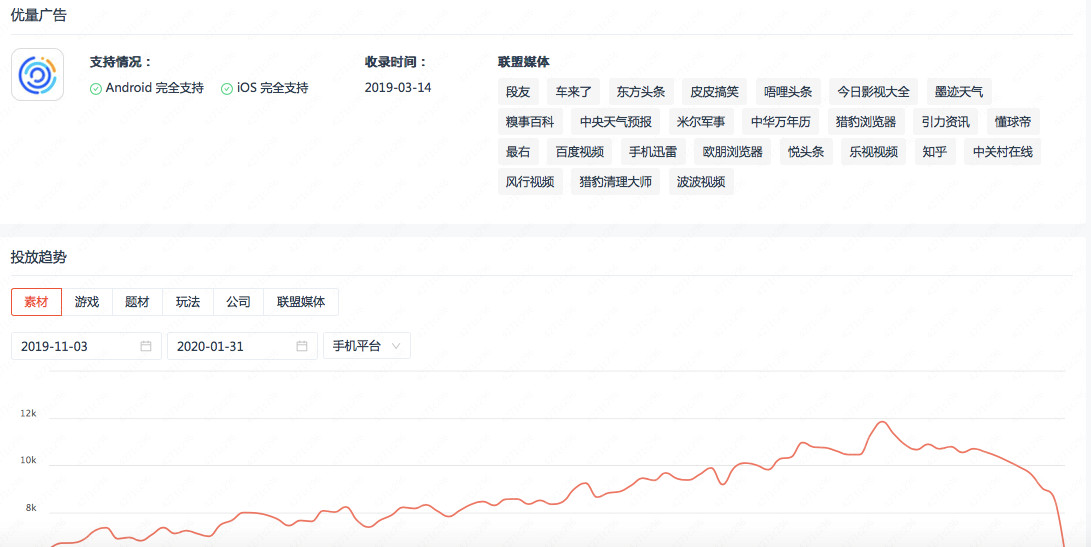Switch to the 题材 tab

pos(137,302)
